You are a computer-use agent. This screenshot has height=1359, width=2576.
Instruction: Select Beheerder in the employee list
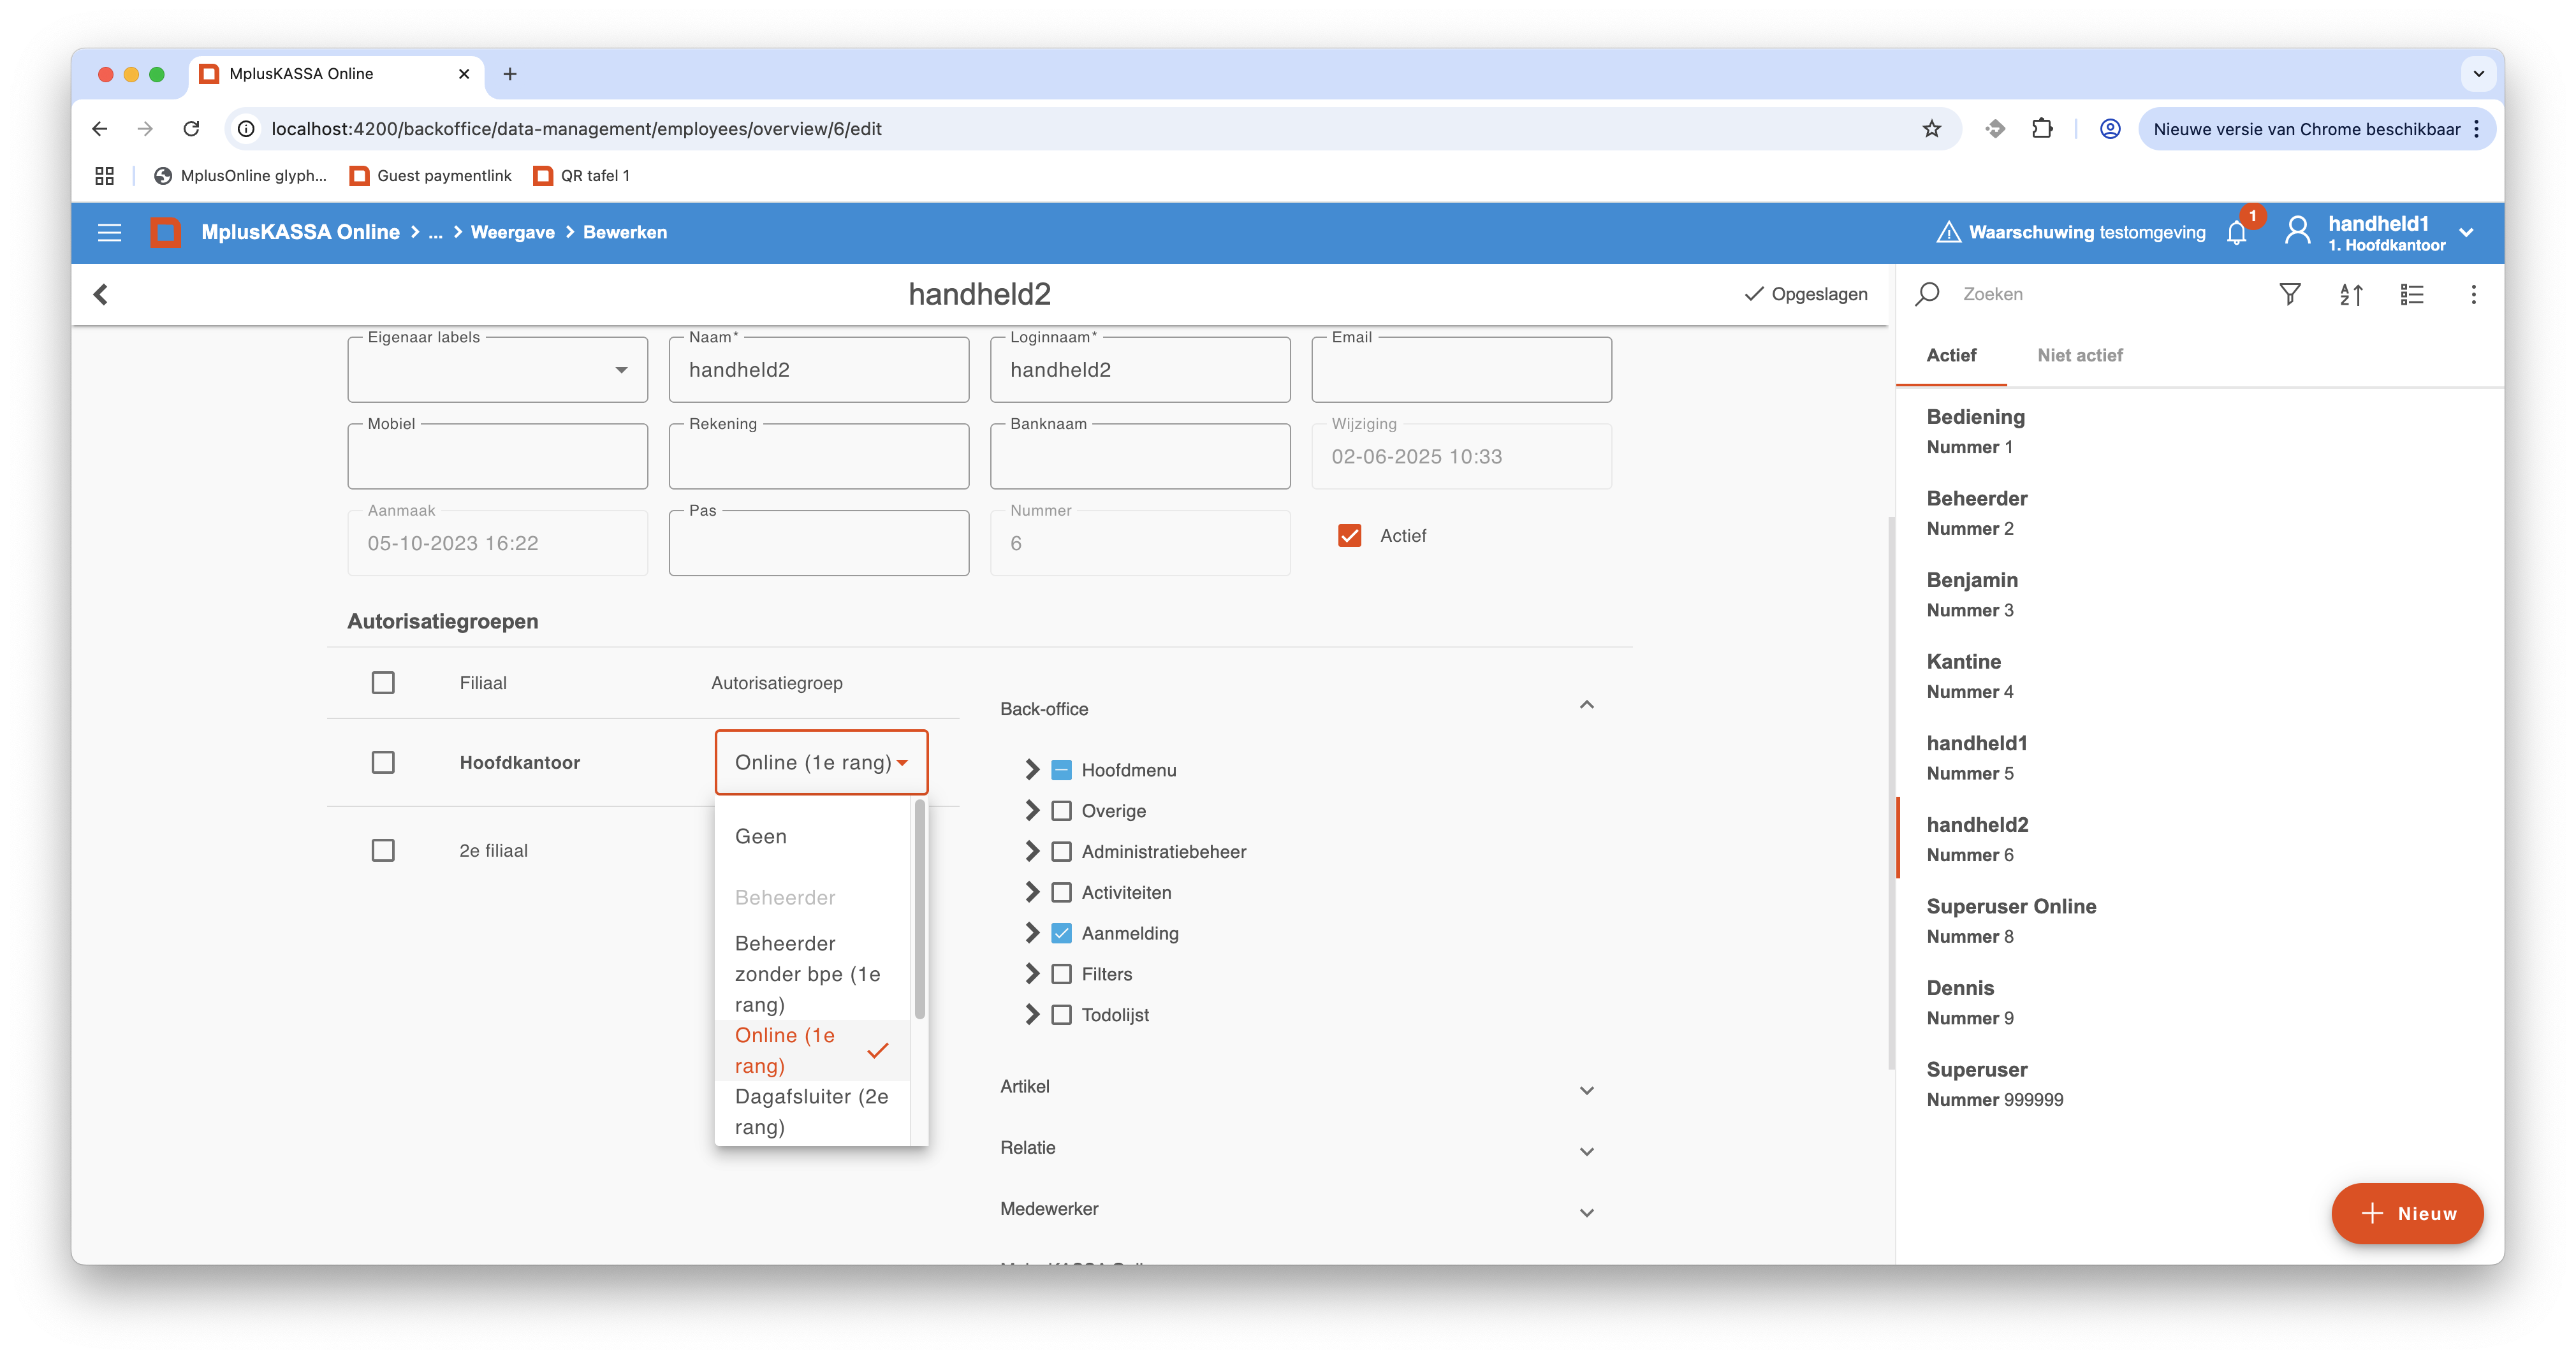(2200, 512)
